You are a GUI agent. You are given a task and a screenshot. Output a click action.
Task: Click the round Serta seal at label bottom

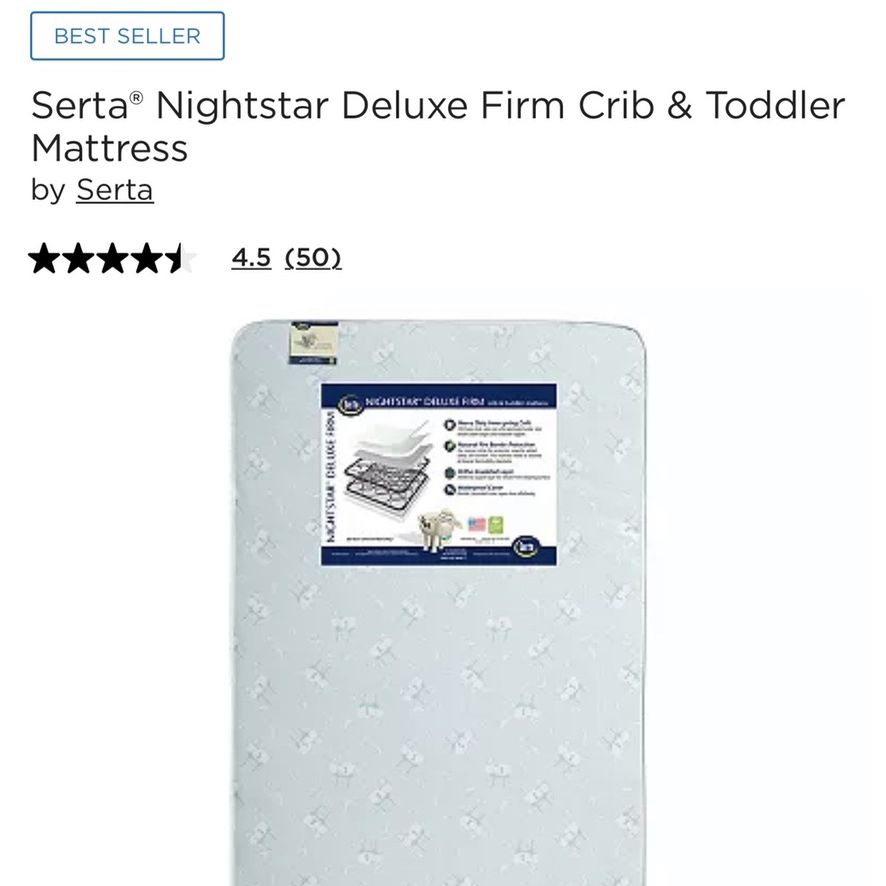(x=526, y=547)
